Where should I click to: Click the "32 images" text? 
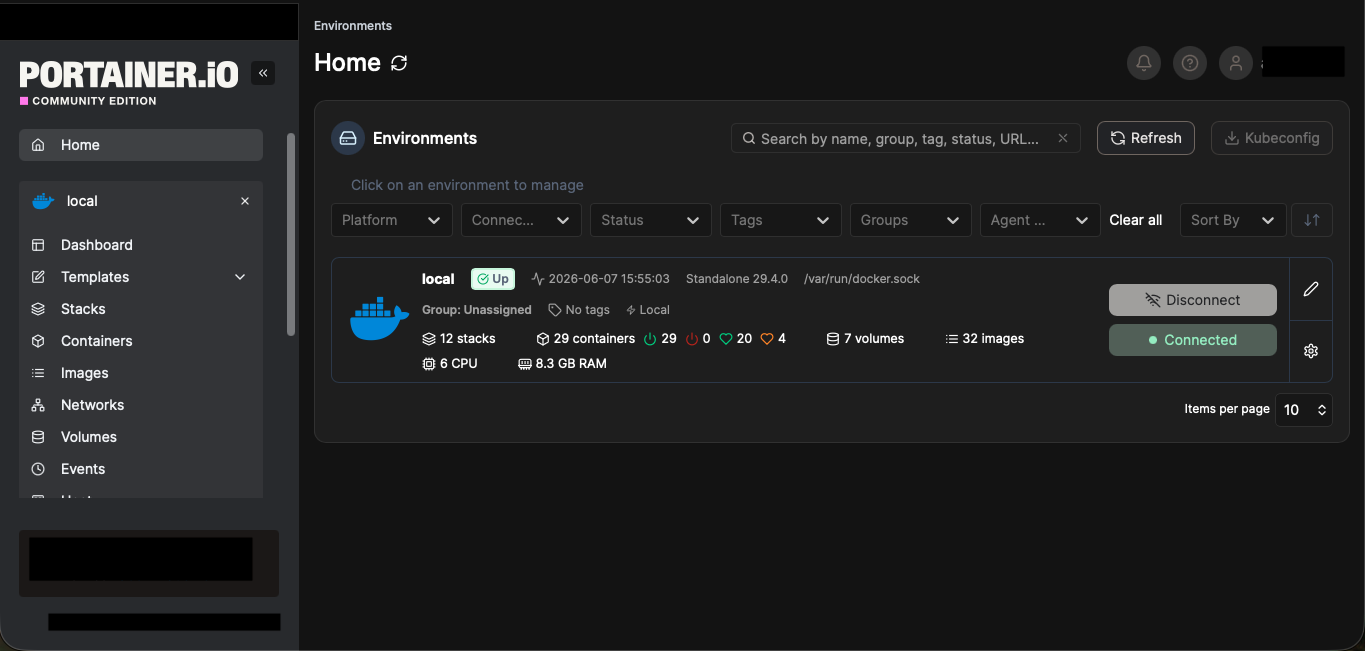993,339
